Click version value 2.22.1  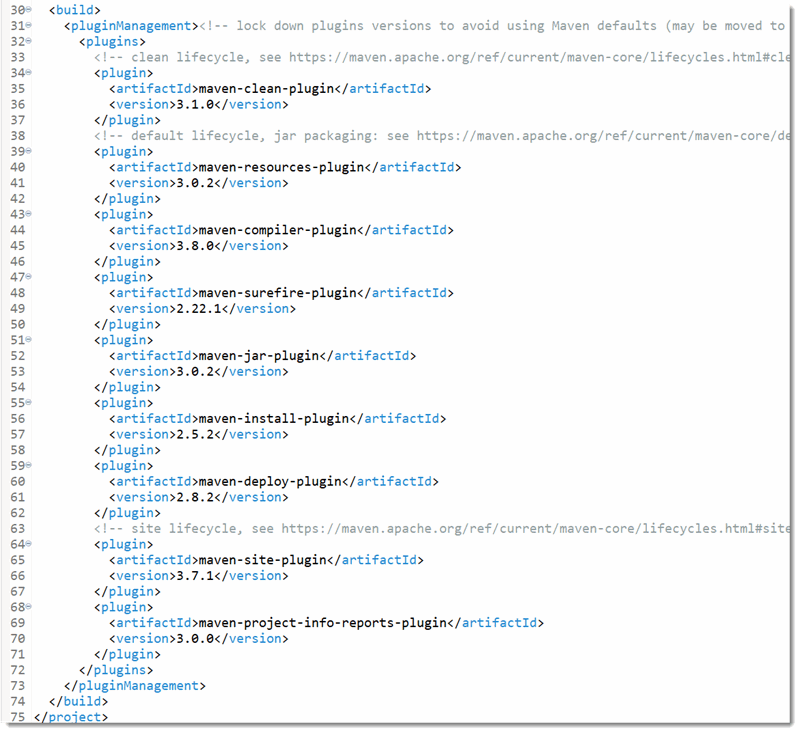[199, 309]
